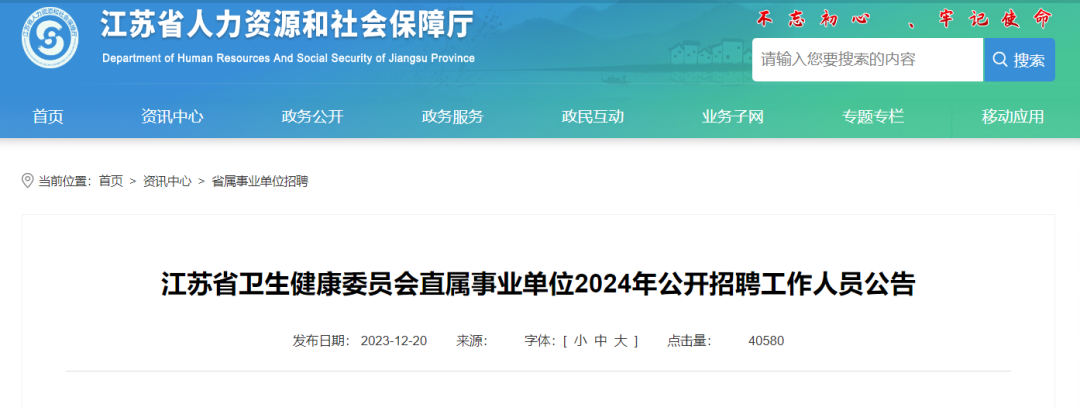The image size is (1080, 408).
Task: Select 政务服务 in the navigation bar
Action: 452,117
